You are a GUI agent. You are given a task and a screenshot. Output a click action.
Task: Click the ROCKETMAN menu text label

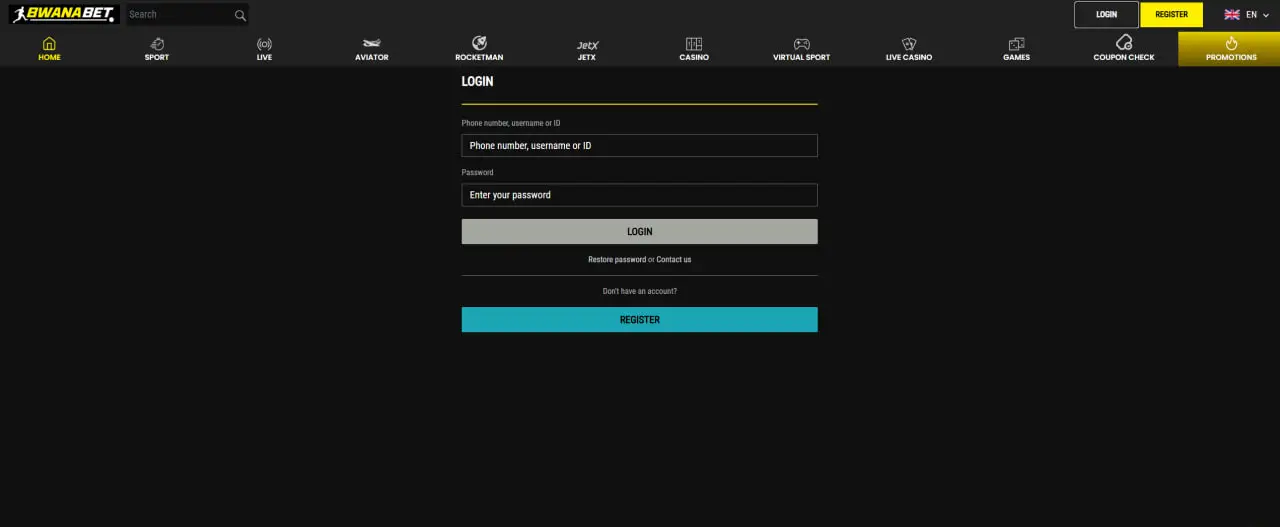[x=479, y=58]
